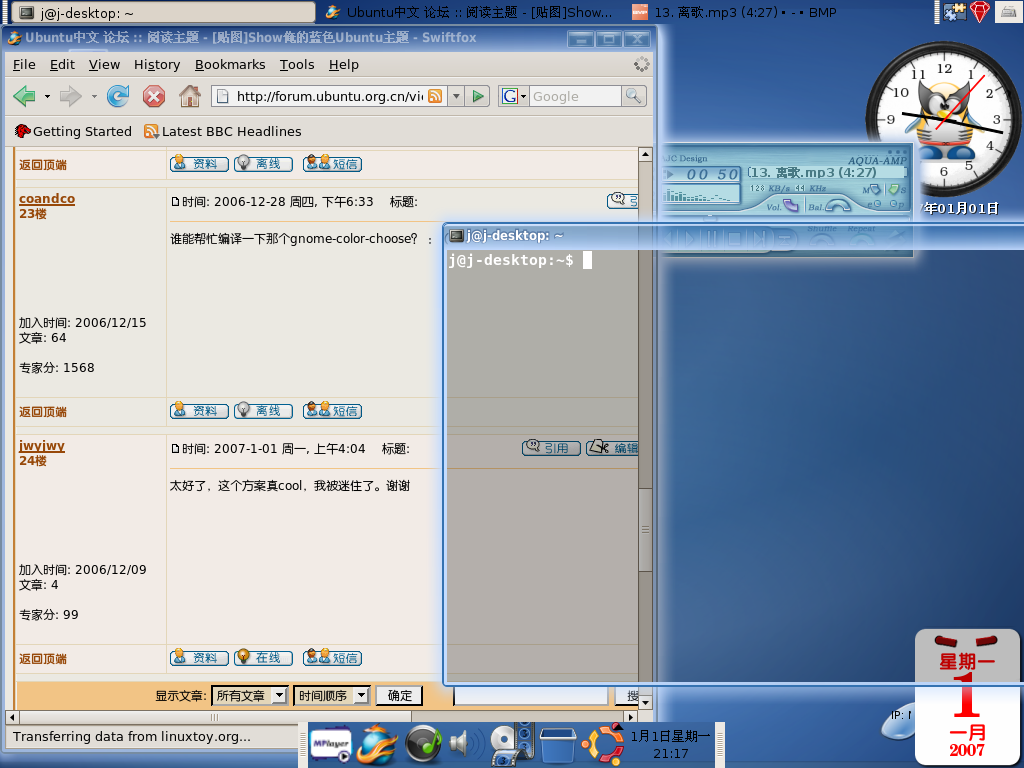This screenshot has height=768, width=1024.
Task: Click the forum search text box at bottom
Action: tap(530, 696)
